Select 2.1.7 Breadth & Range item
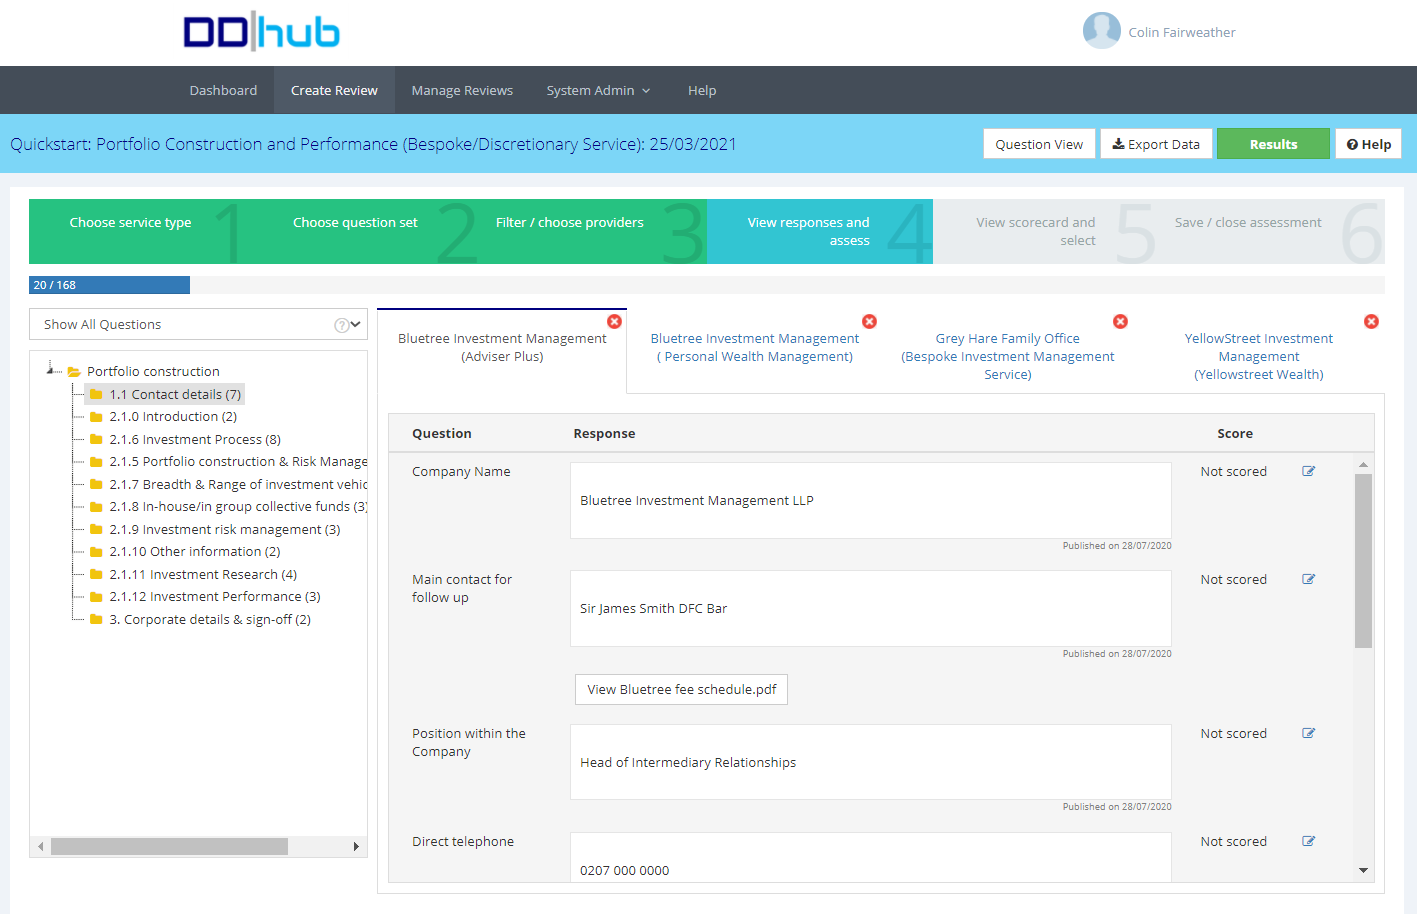This screenshot has height=914, width=1417. (238, 484)
